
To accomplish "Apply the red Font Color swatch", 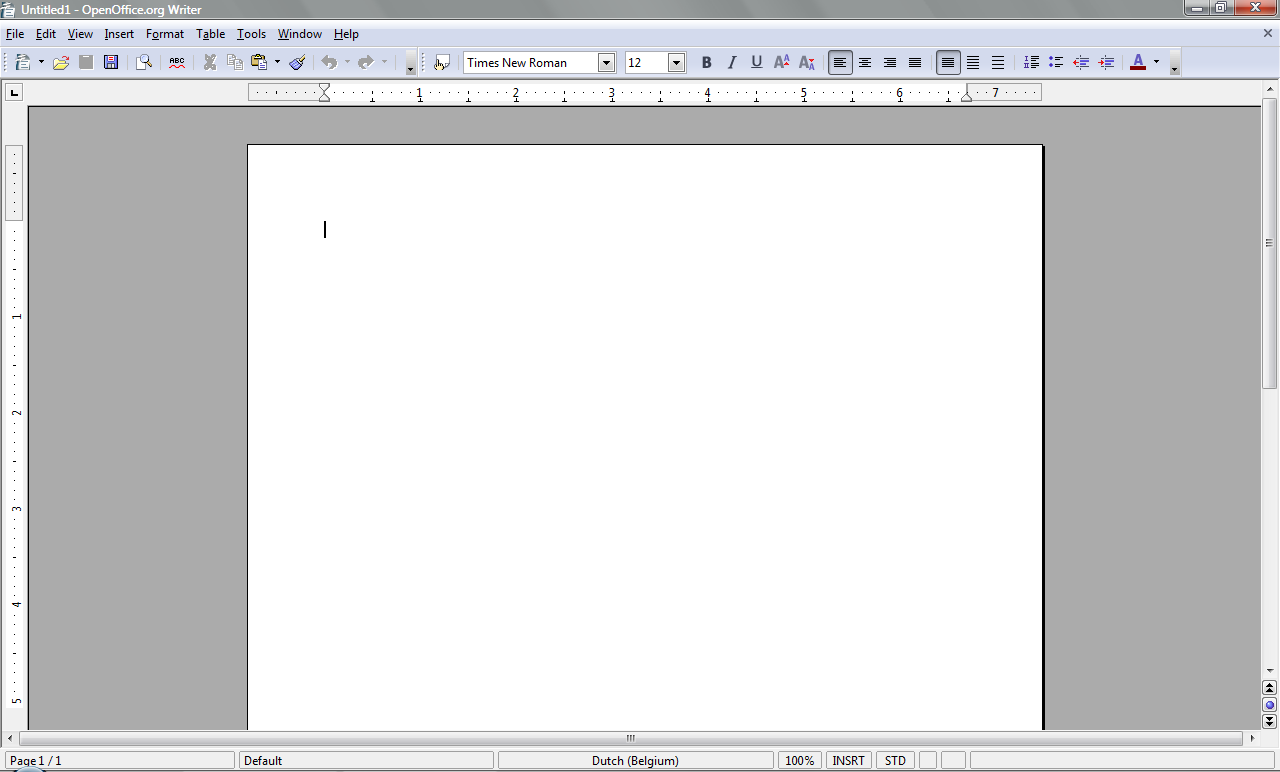I will (x=1137, y=63).
